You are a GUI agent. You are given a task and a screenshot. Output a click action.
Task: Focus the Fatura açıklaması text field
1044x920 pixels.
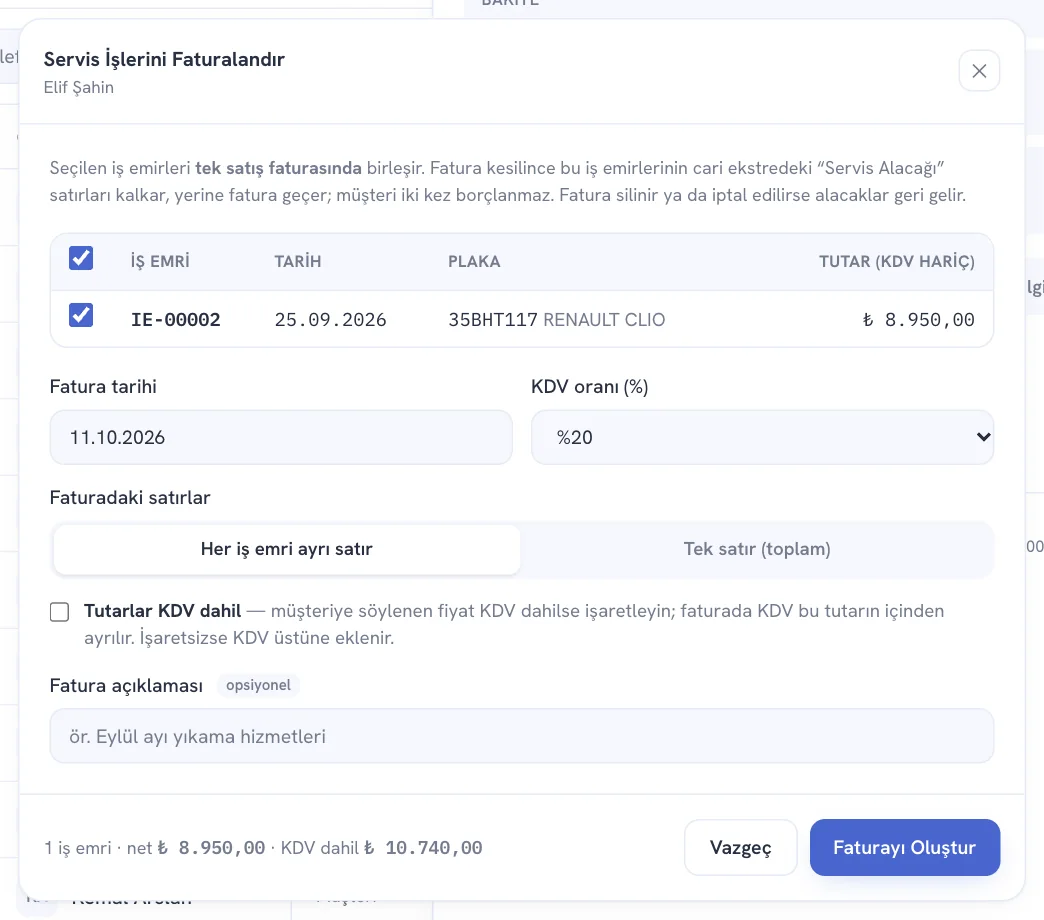tap(522, 736)
